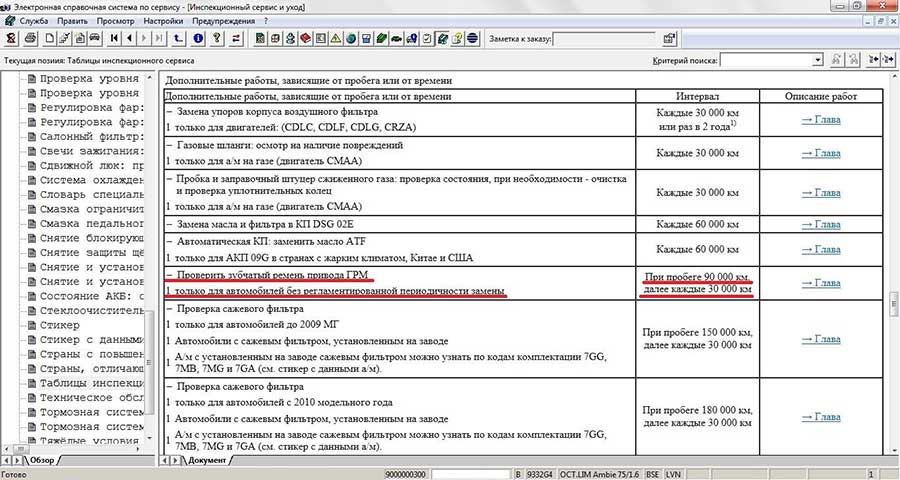Screen dimensions: 900x480
Task: Jump to first page arrow icon
Action: (x=114, y=38)
